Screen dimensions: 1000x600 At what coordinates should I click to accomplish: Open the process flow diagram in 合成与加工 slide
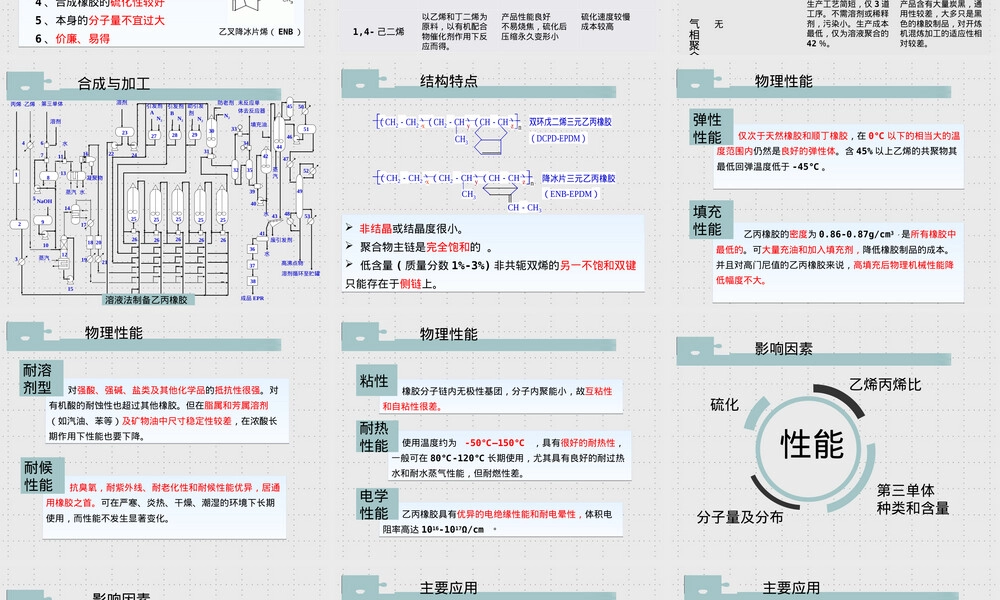click(164, 200)
